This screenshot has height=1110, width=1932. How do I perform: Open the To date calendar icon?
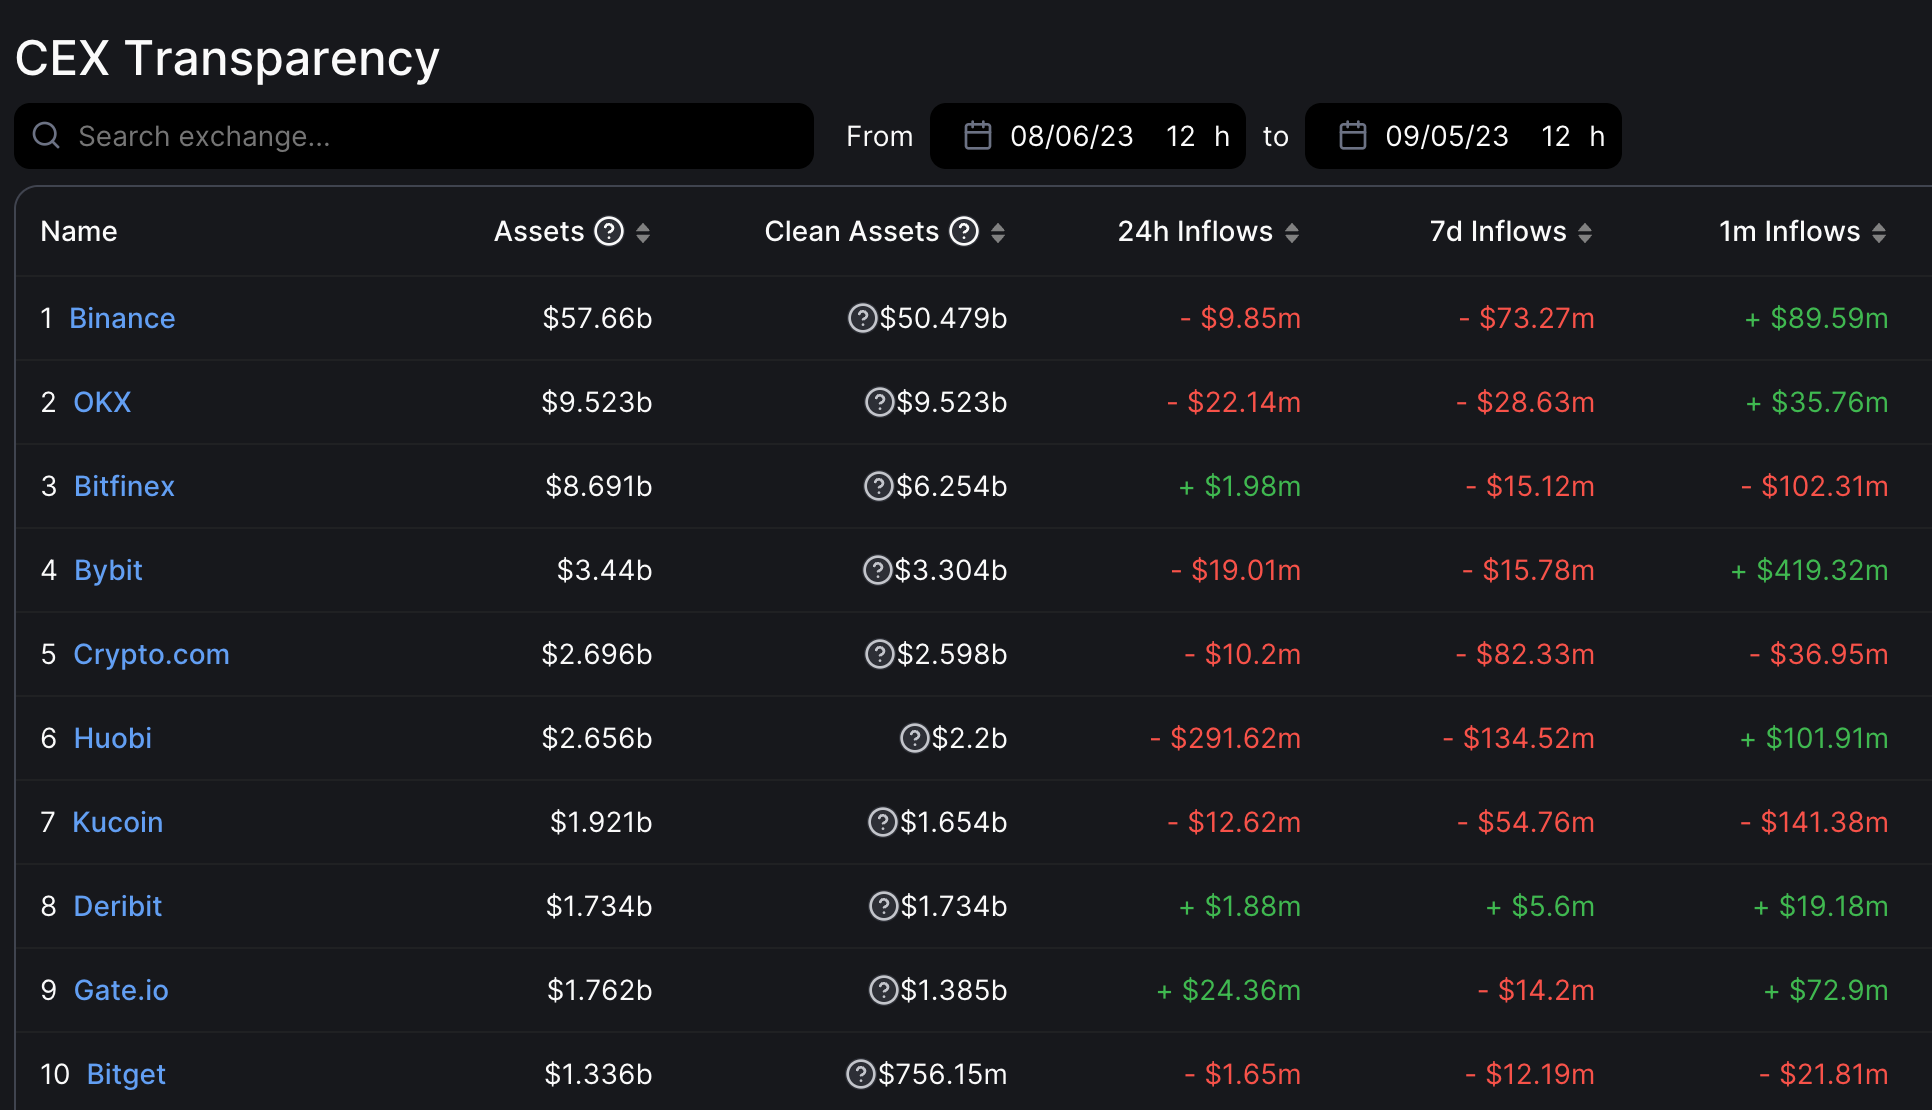tap(1352, 135)
